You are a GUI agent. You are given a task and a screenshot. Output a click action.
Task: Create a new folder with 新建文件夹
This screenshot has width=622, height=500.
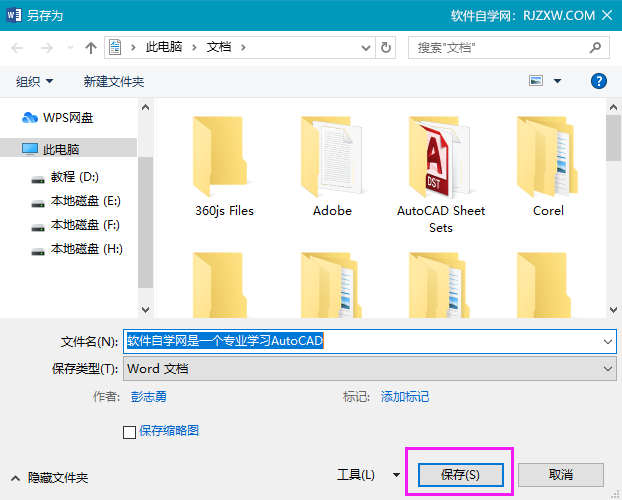(x=114, y=81)
